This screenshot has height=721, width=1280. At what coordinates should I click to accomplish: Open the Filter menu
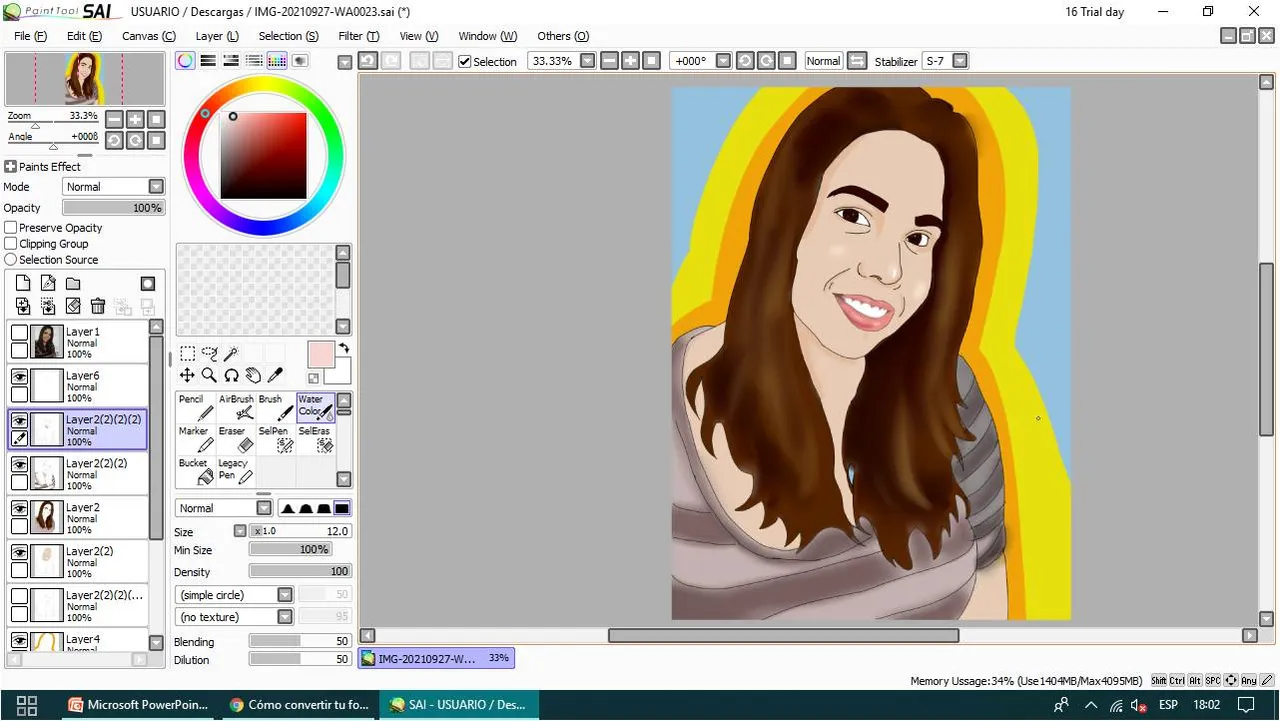(358, 36)
